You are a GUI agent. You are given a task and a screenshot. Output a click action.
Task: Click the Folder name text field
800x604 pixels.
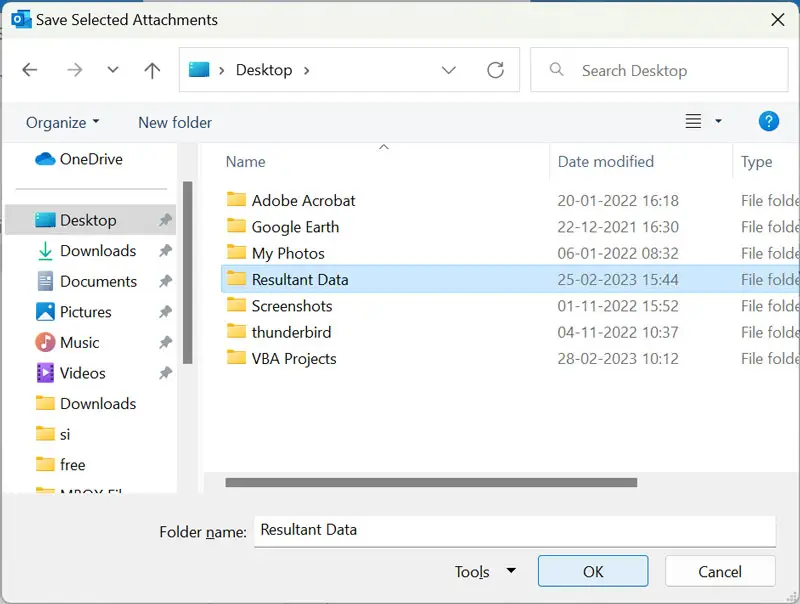[514, 530]
